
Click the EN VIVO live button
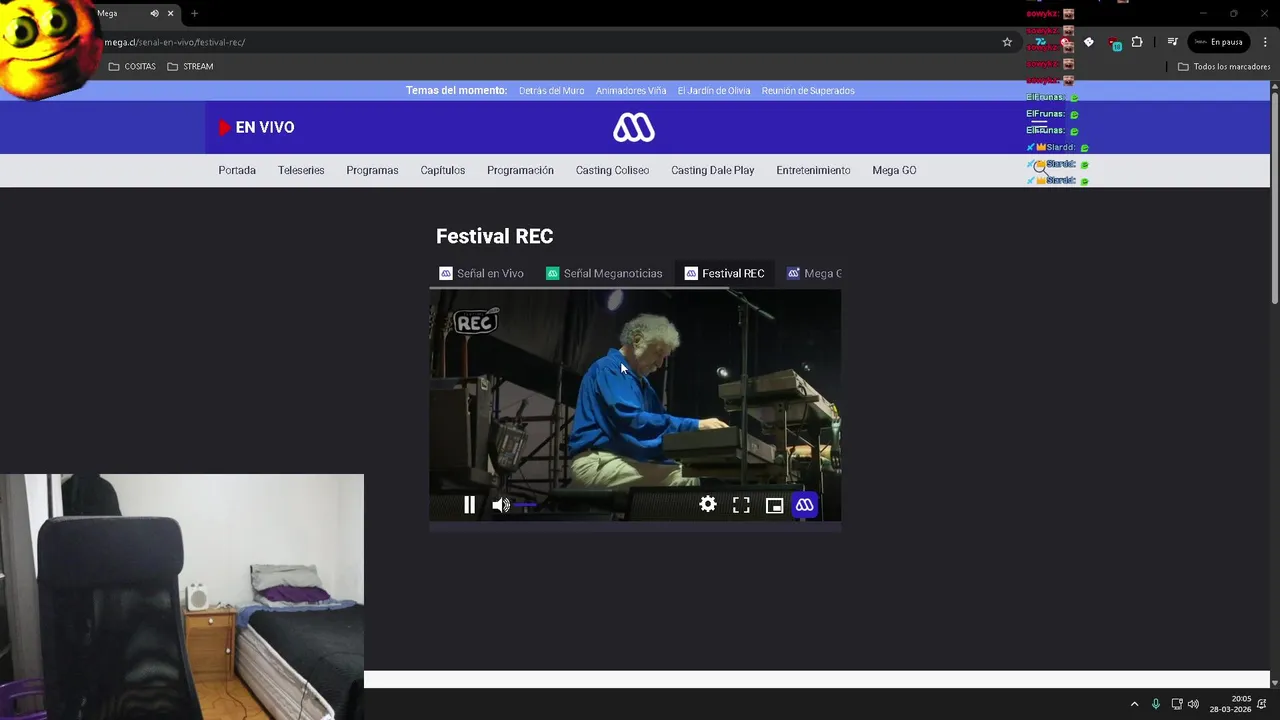click(256, 127)
